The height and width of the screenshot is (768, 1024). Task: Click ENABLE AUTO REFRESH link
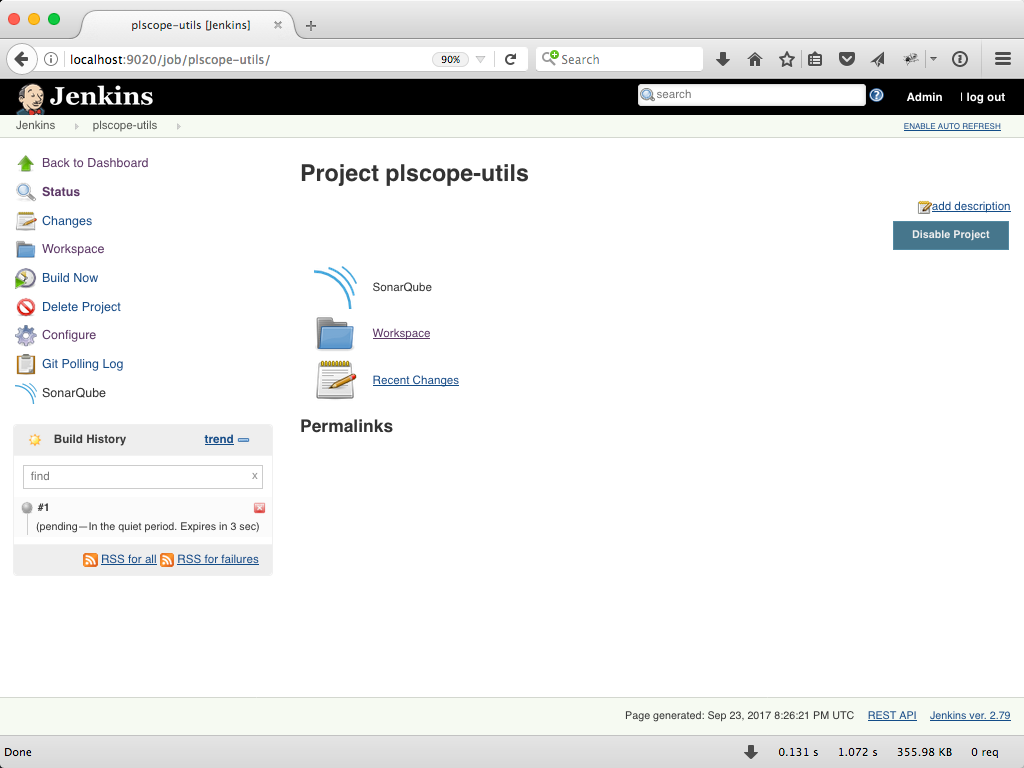coord(952,126)
